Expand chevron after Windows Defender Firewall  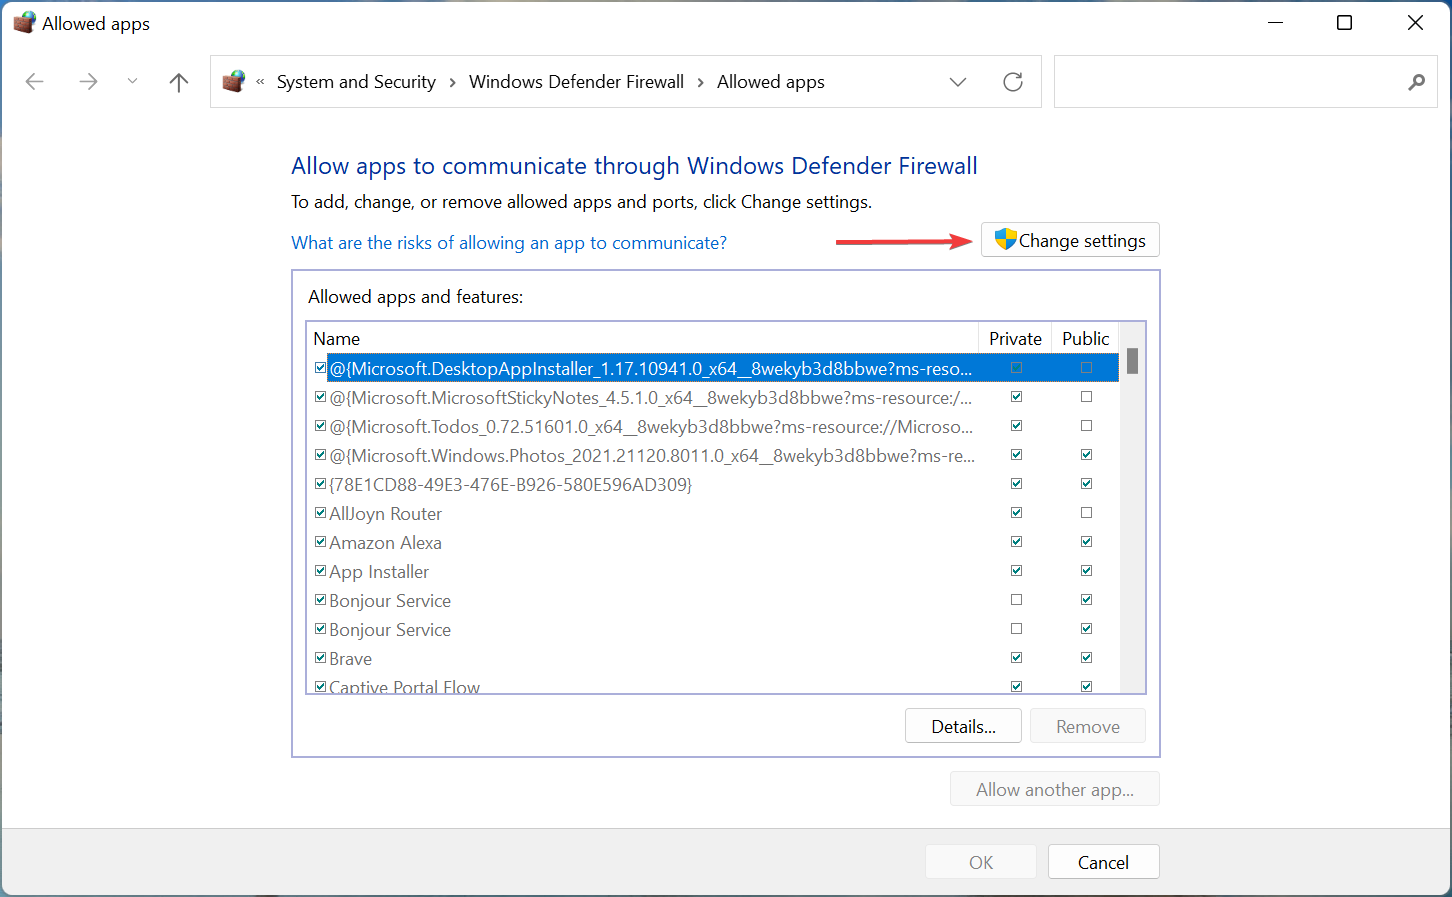pyautogui.click(x=700, y=82)
